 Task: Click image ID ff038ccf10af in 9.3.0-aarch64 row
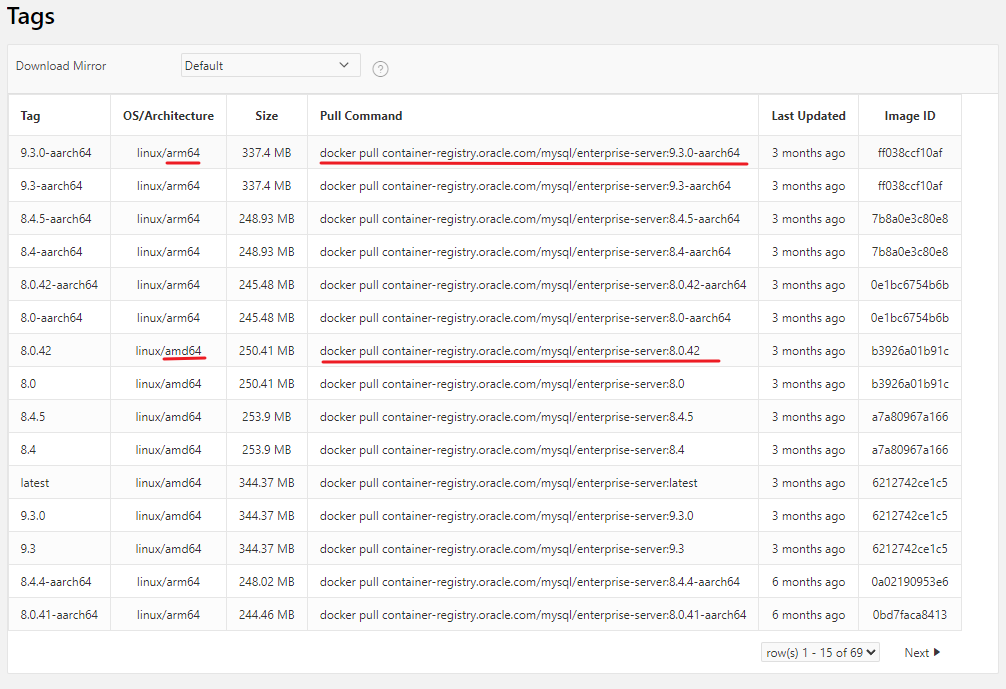point(910,153)
